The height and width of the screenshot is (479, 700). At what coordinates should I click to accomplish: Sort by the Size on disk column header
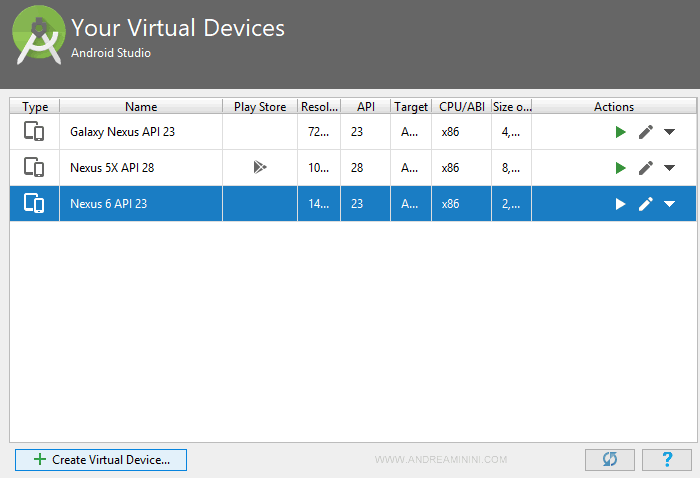[x=512, y=107]
